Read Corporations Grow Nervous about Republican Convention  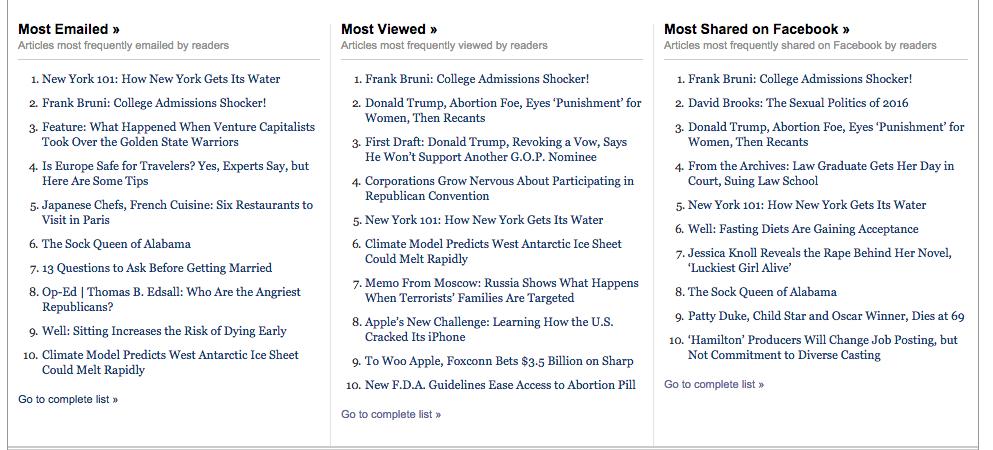[499, 189]
